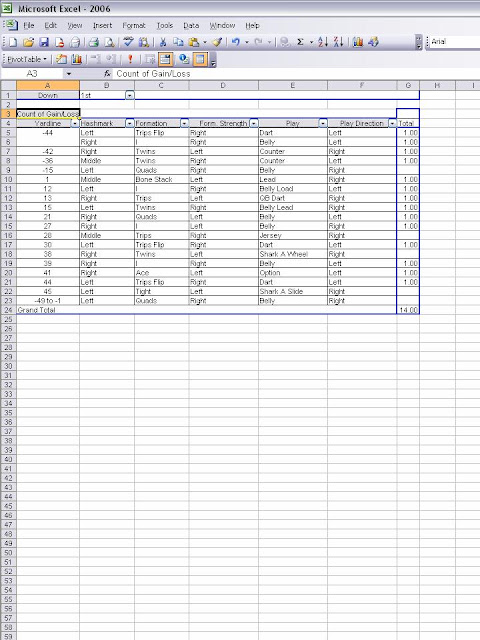Click the Copy icon
Image resolution: width=480 pixels, height=640 pixels.
coord(178,42)
